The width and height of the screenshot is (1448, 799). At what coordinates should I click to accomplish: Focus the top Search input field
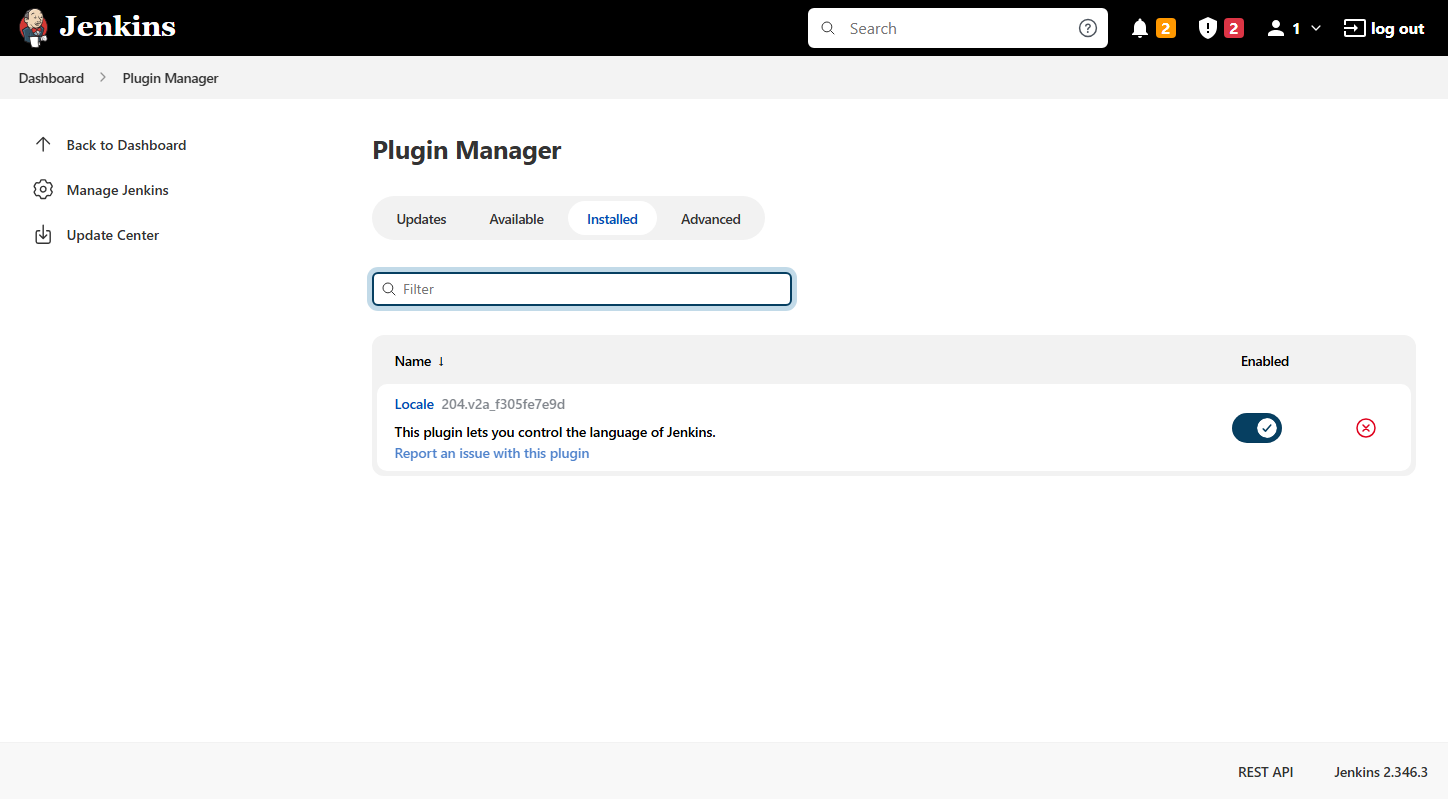[x=958, y=28]
